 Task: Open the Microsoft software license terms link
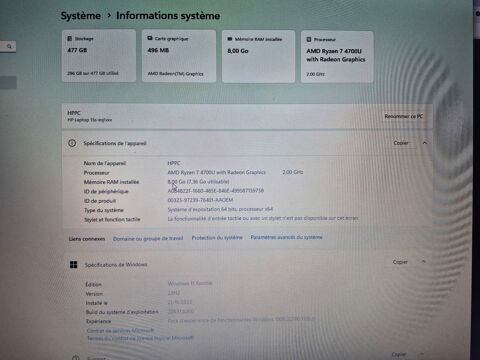pyautogui.click(x=140, y=338)
